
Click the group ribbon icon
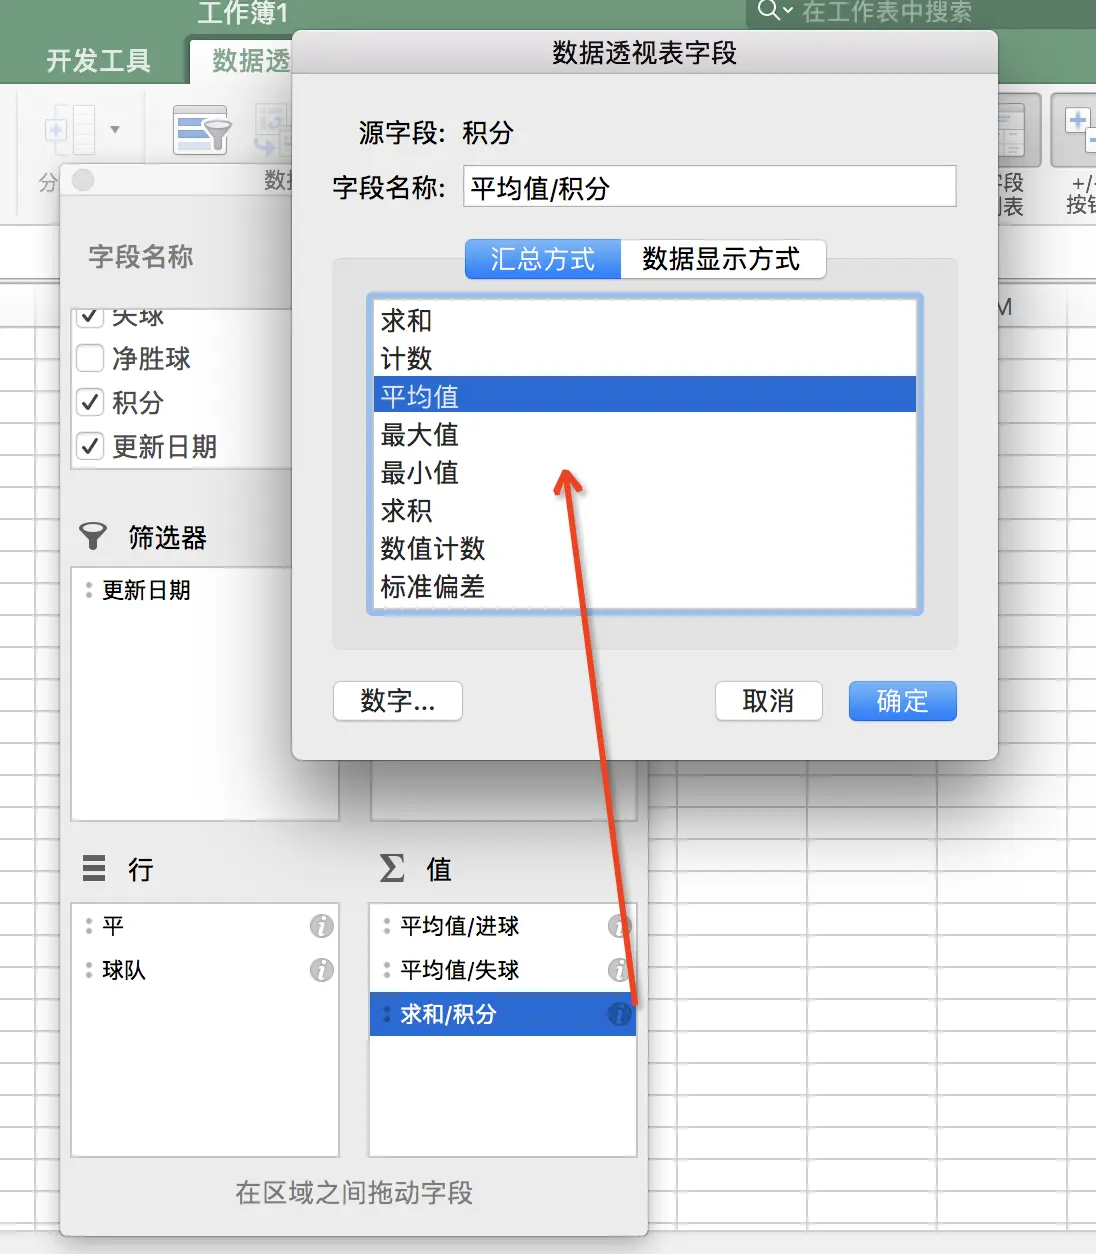coord(70,130)
